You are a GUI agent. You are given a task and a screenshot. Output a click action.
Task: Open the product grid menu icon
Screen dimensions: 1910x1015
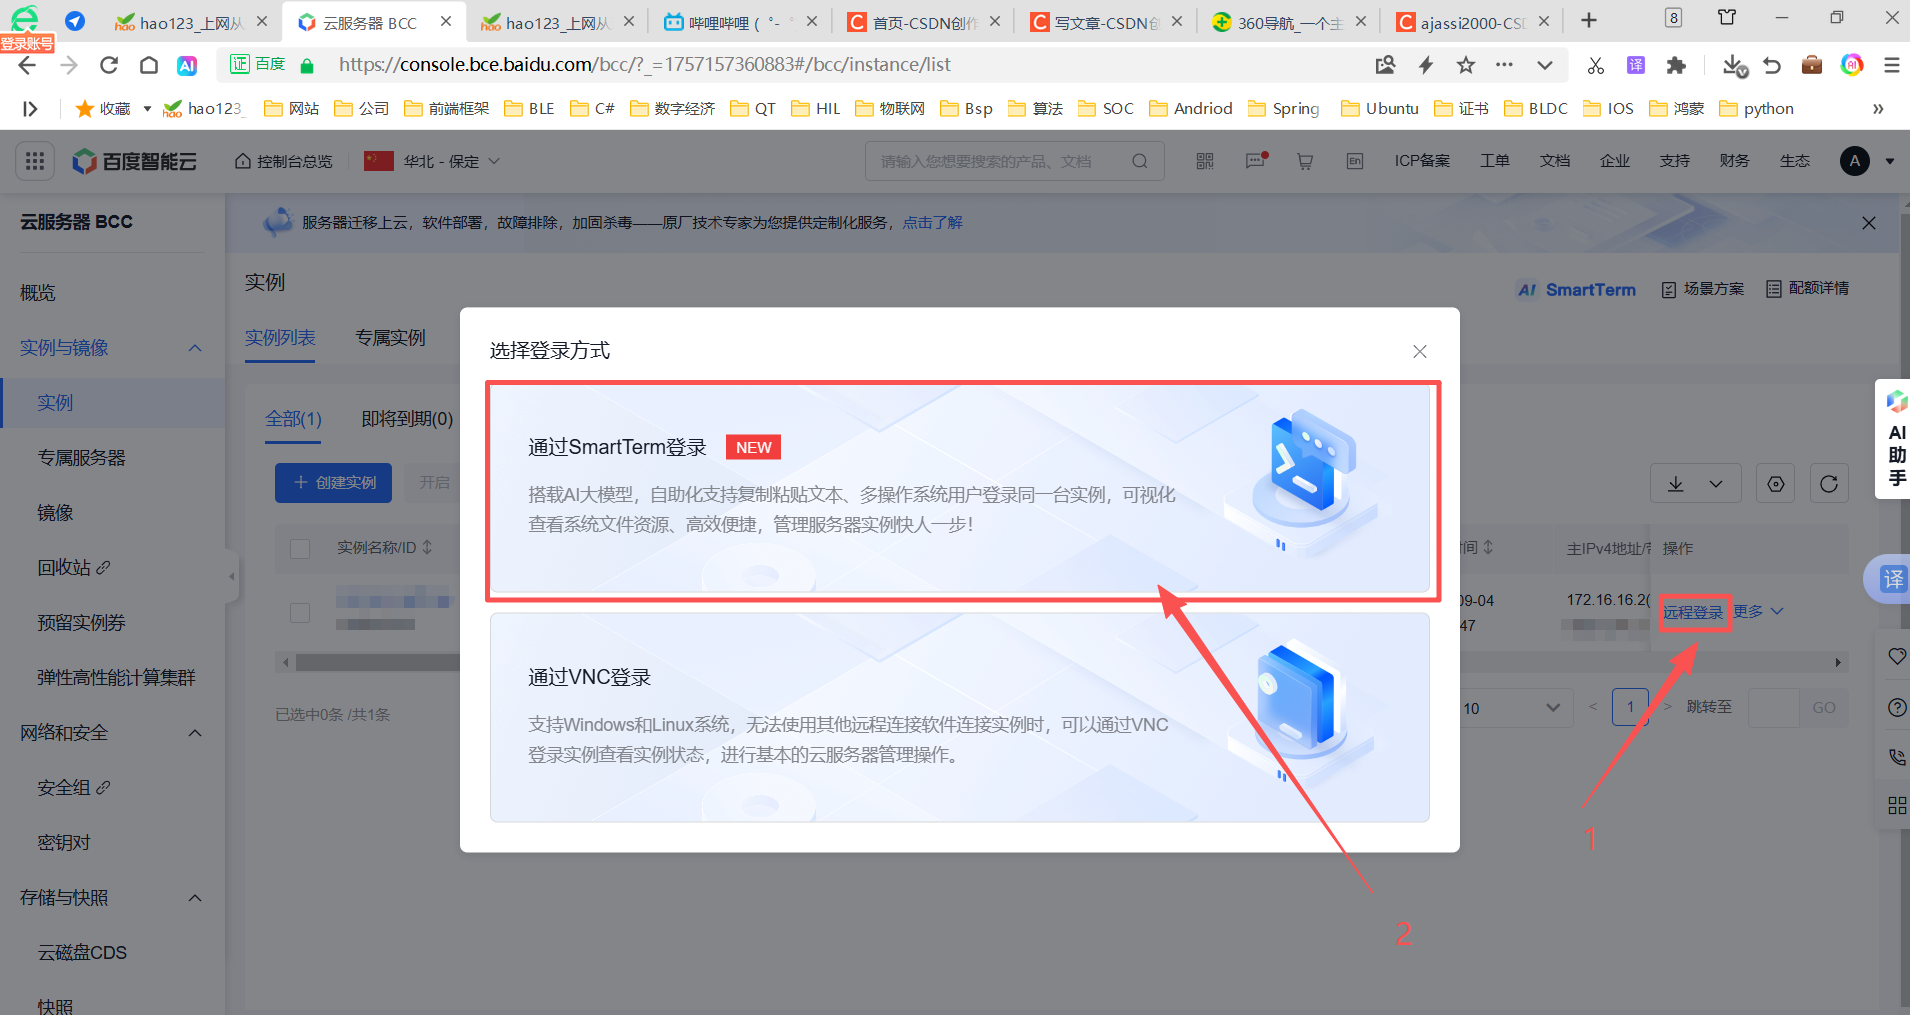tap(35, 161)
